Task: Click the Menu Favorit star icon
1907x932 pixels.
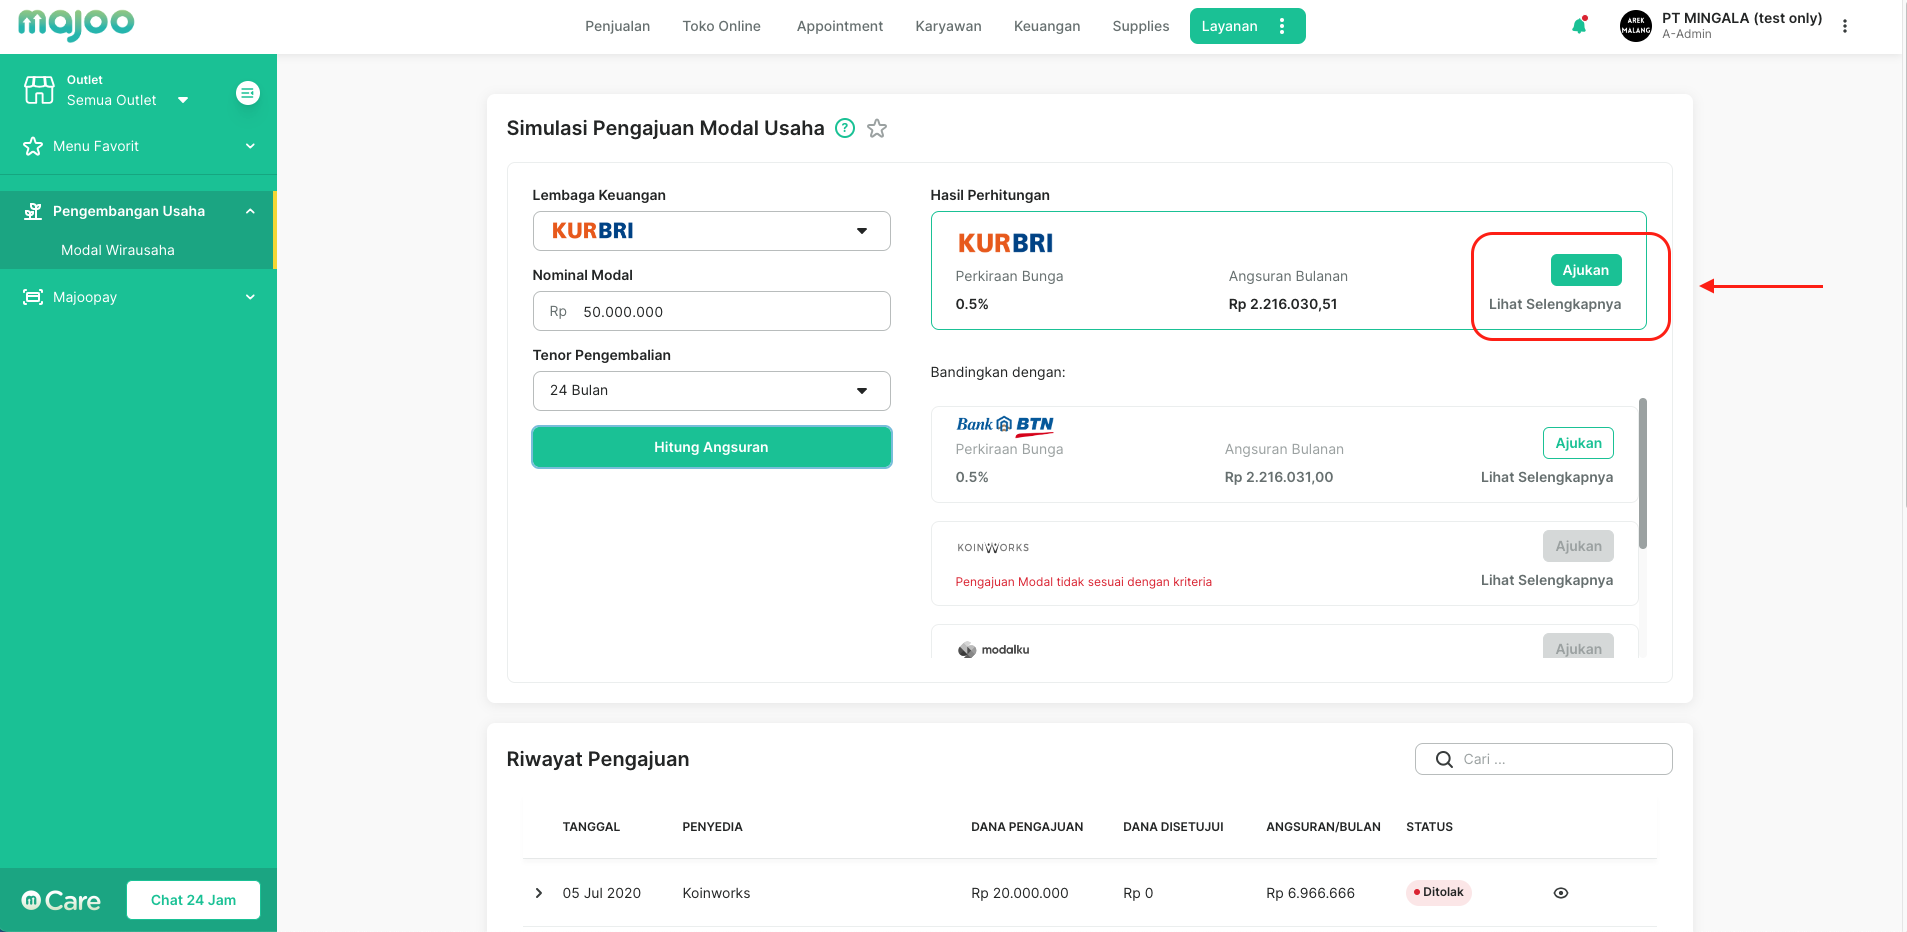Action: [x=33, y=146]
